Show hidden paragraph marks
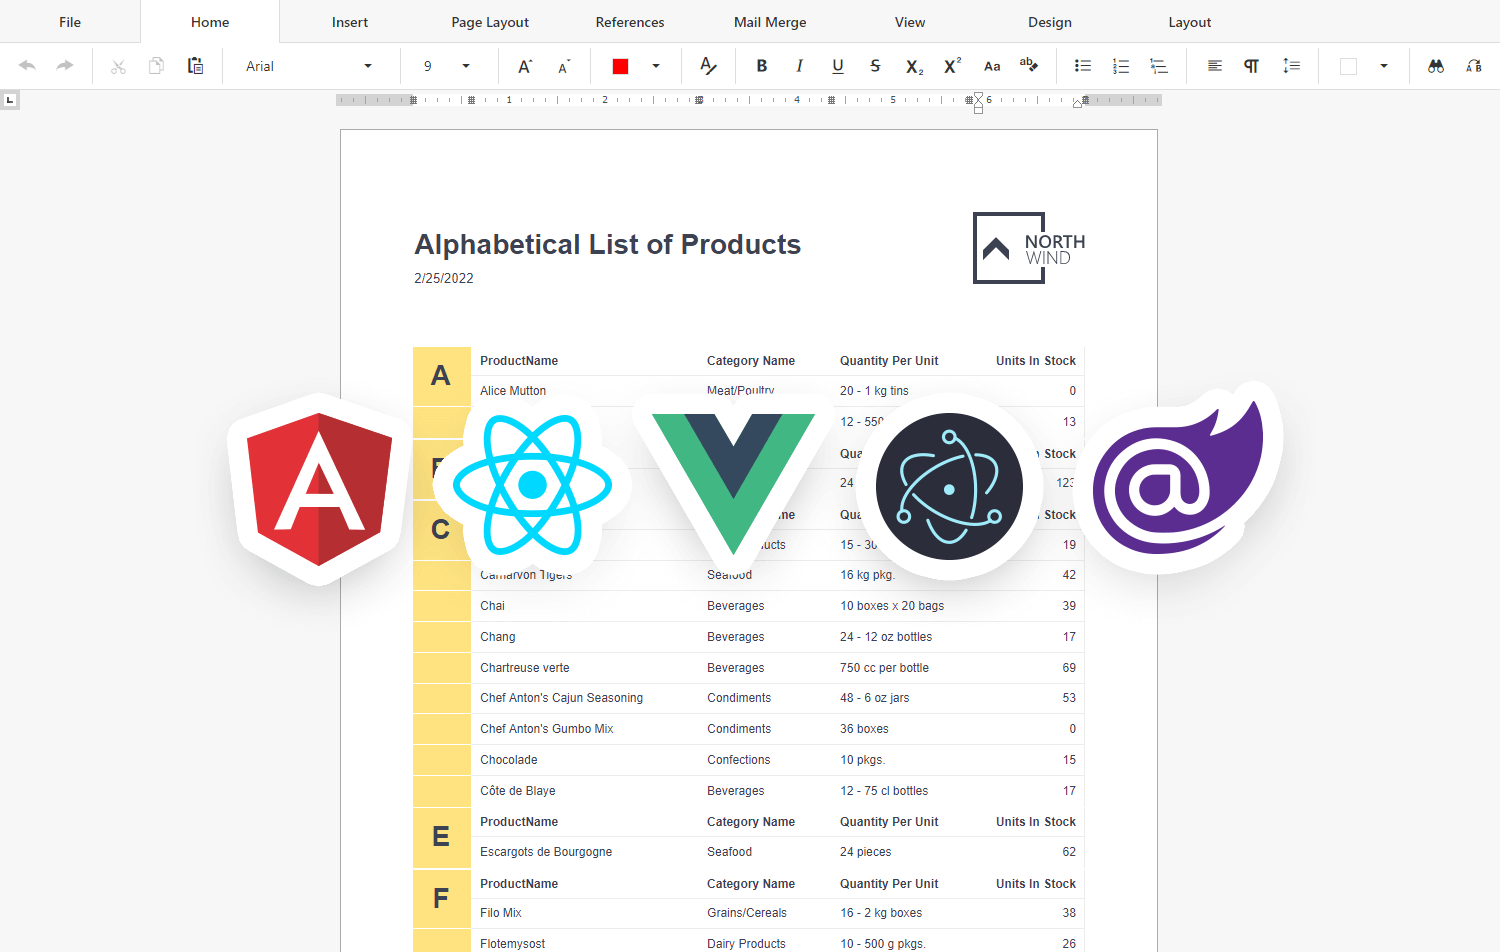The height and width of the screenshot is (952, 1500). pos(1251,66)
